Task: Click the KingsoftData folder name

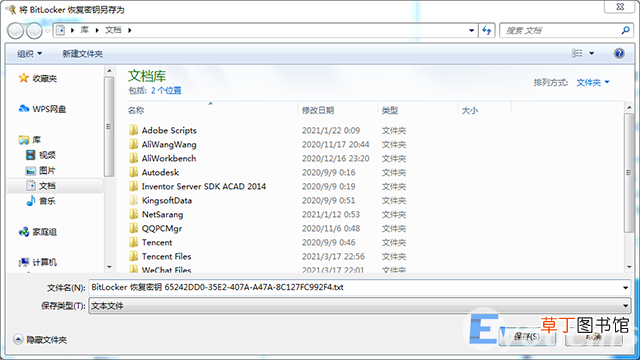Action: coord(167,200)
